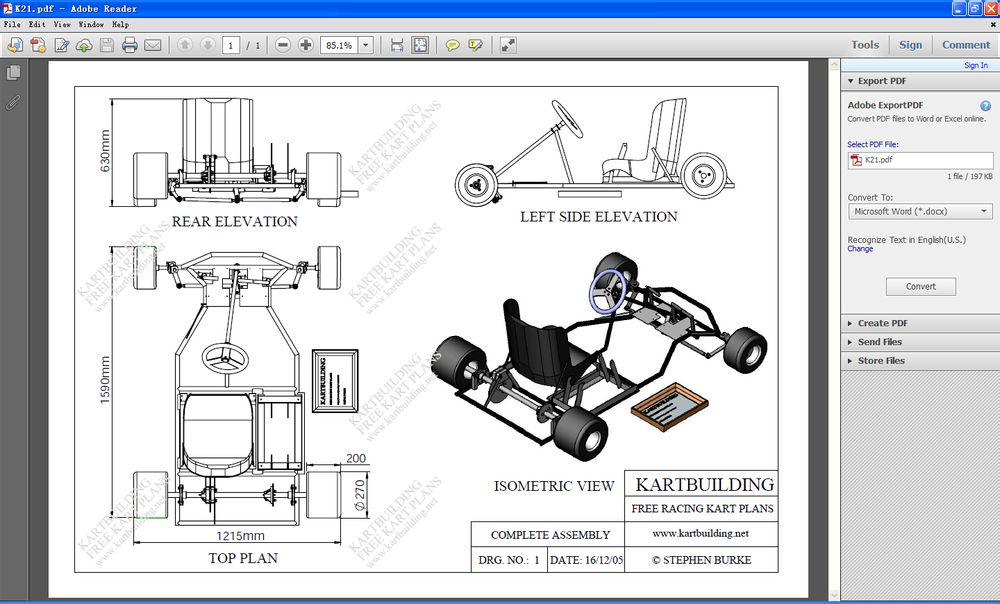1000x604 pixels.
Task: Click the '1 file / 197 KB' text
Action: click(969, 177)
